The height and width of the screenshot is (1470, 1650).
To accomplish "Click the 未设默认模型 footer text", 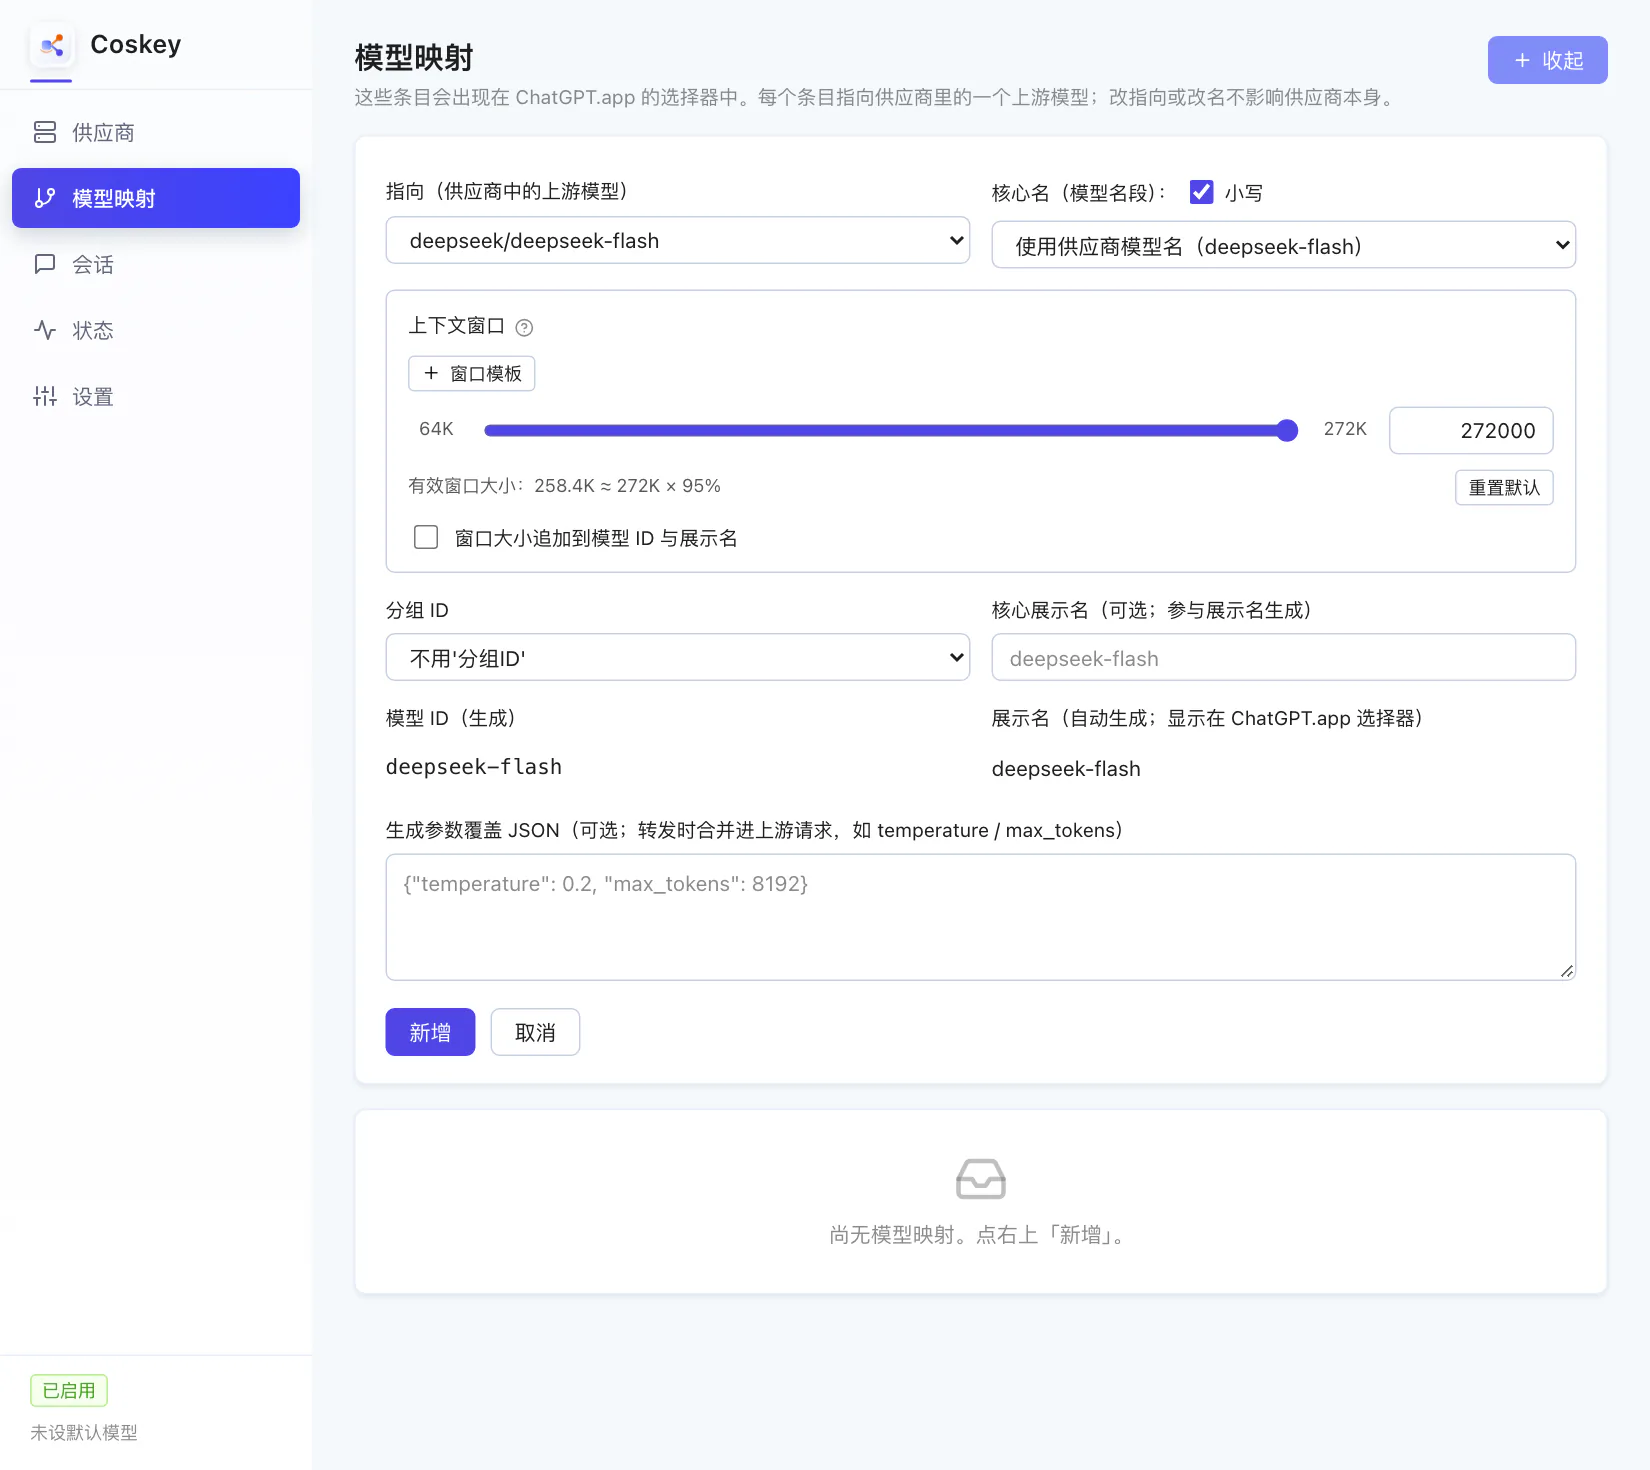I will (84, 1433).
